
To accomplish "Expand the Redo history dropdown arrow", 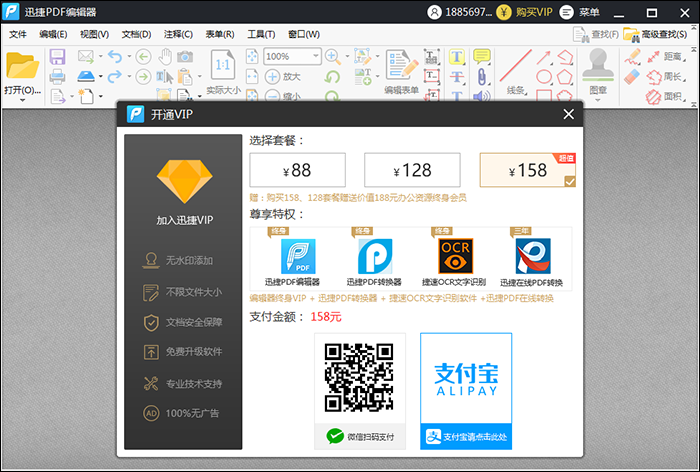I will (129, 77).
